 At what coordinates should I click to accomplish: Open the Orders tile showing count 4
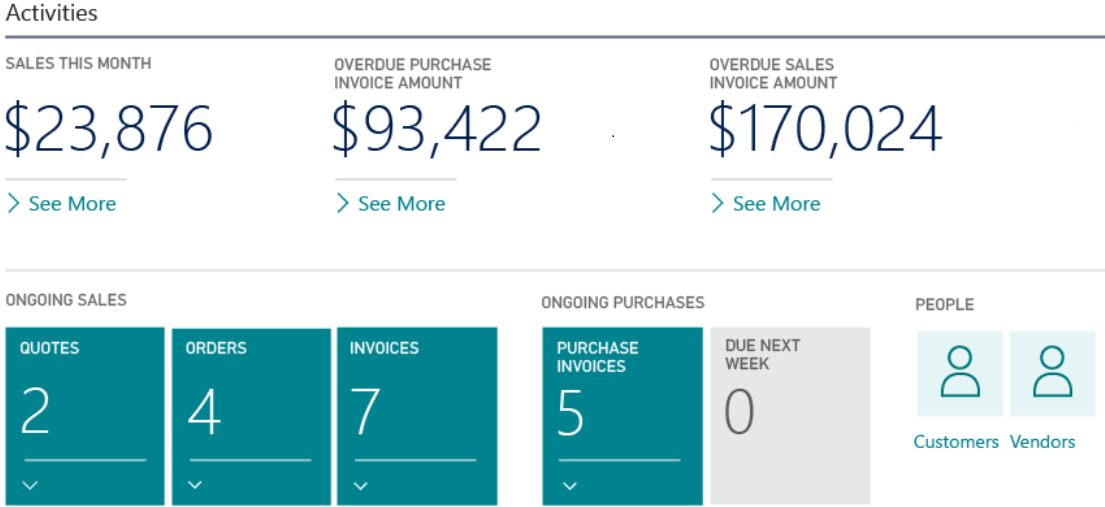pos(250,410)
